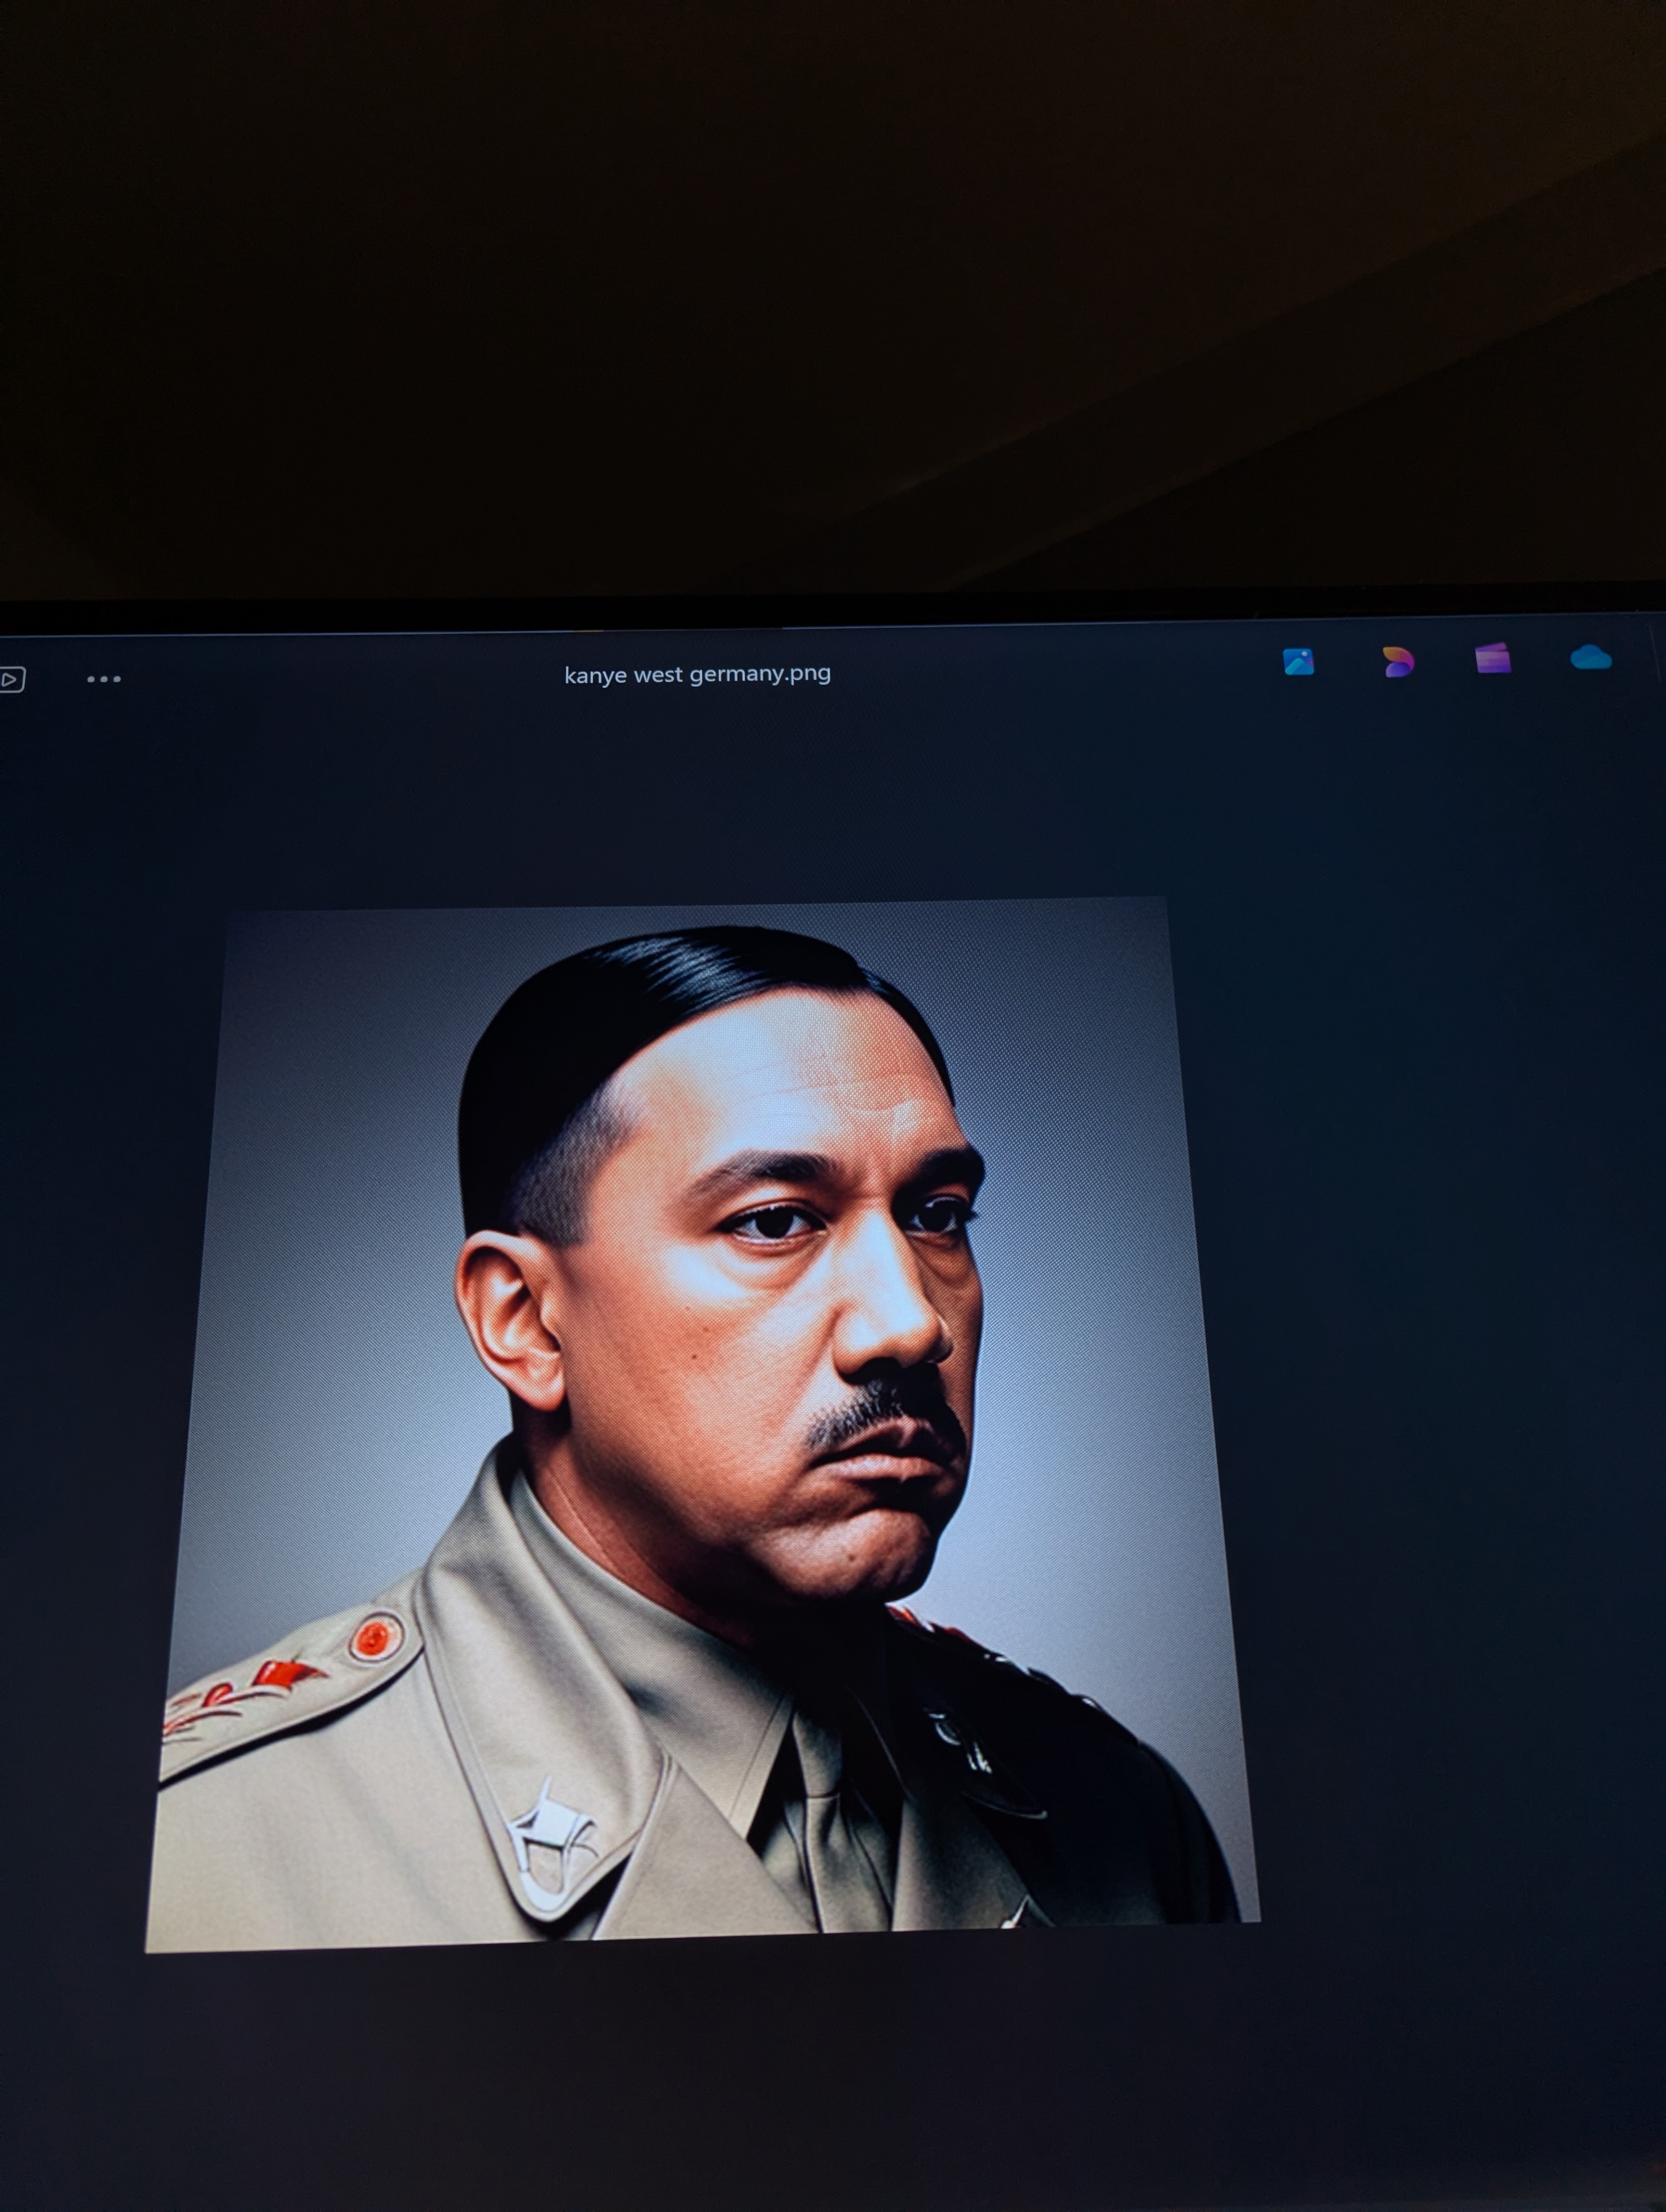
Task: Click file name 'kanye west germany.png'
Action: click(697, 674)
